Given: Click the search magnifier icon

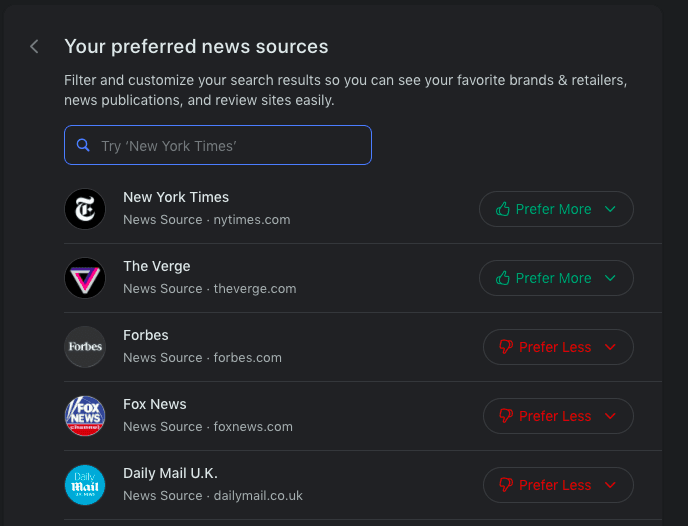Looking at the screenshot, I should (83, 145).
